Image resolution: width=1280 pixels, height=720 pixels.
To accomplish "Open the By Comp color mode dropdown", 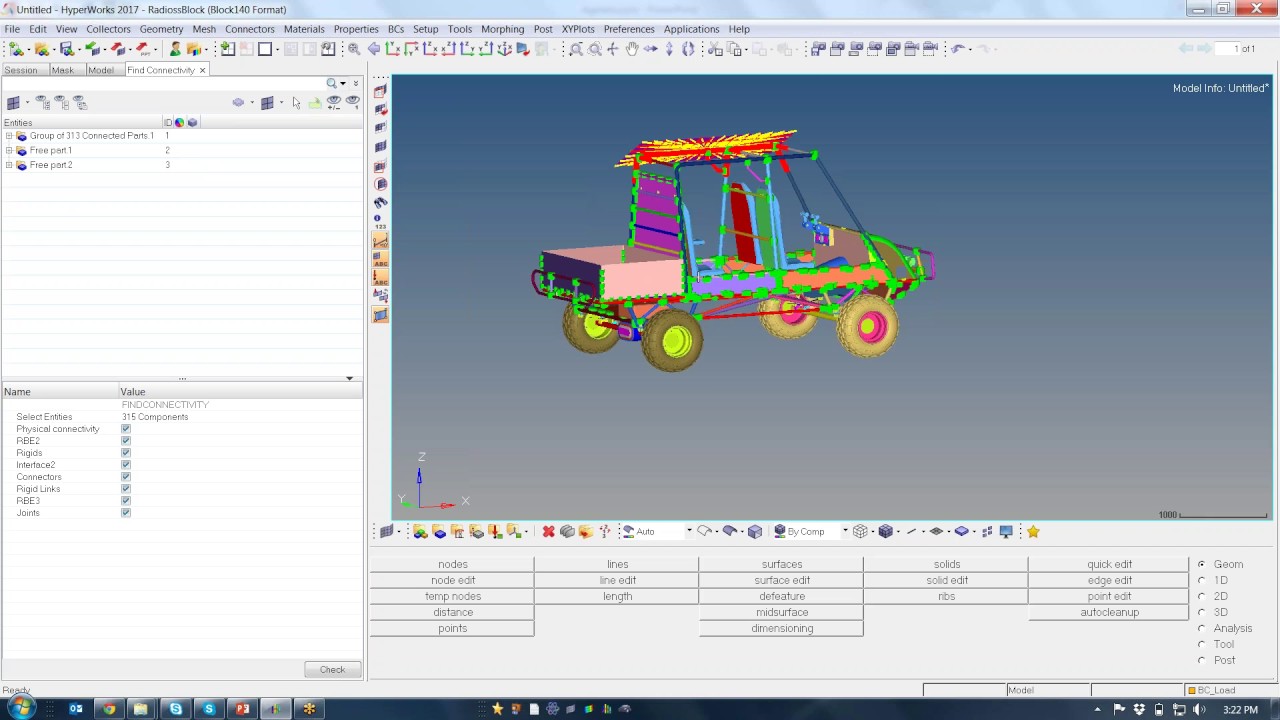I will coord(845,531).
